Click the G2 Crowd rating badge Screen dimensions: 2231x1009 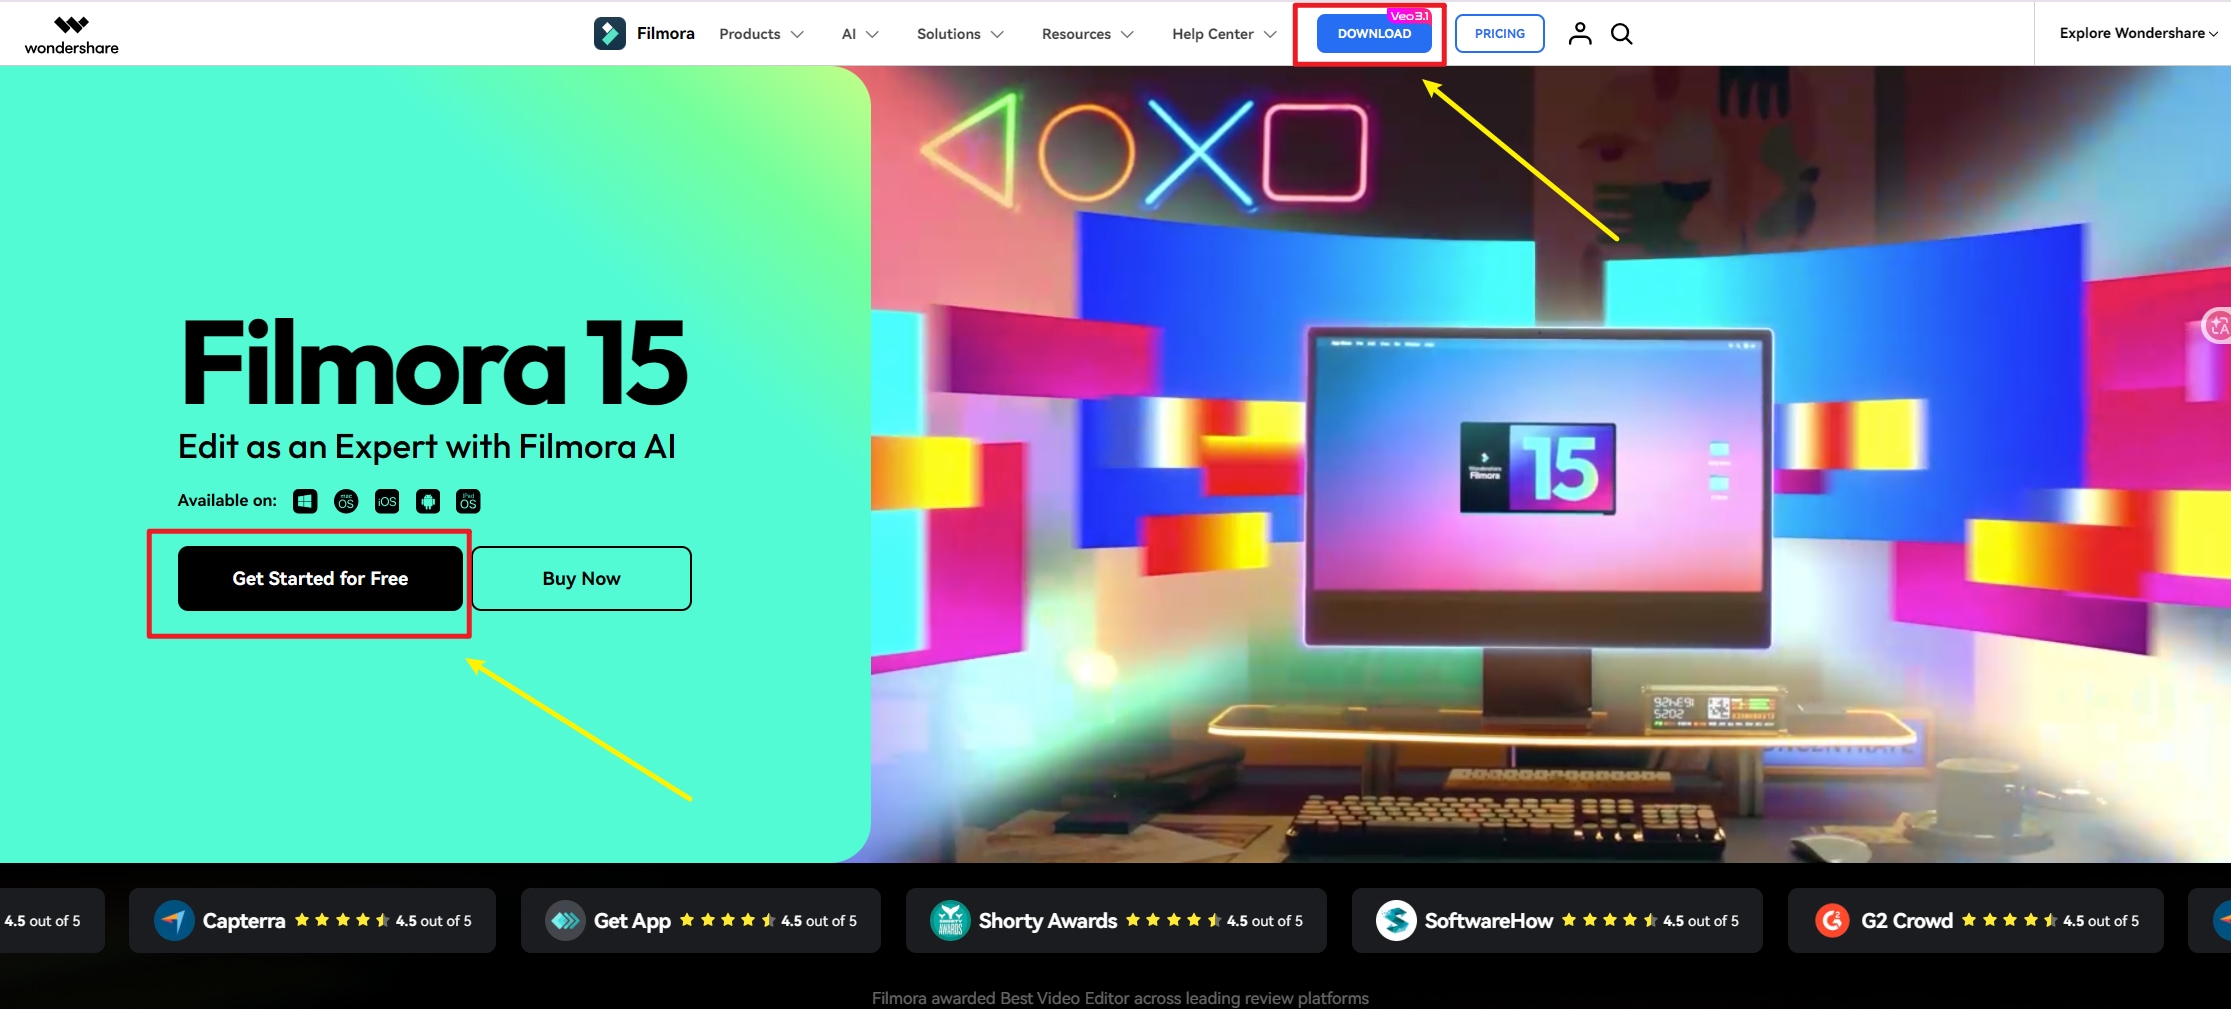[1975, 920]
